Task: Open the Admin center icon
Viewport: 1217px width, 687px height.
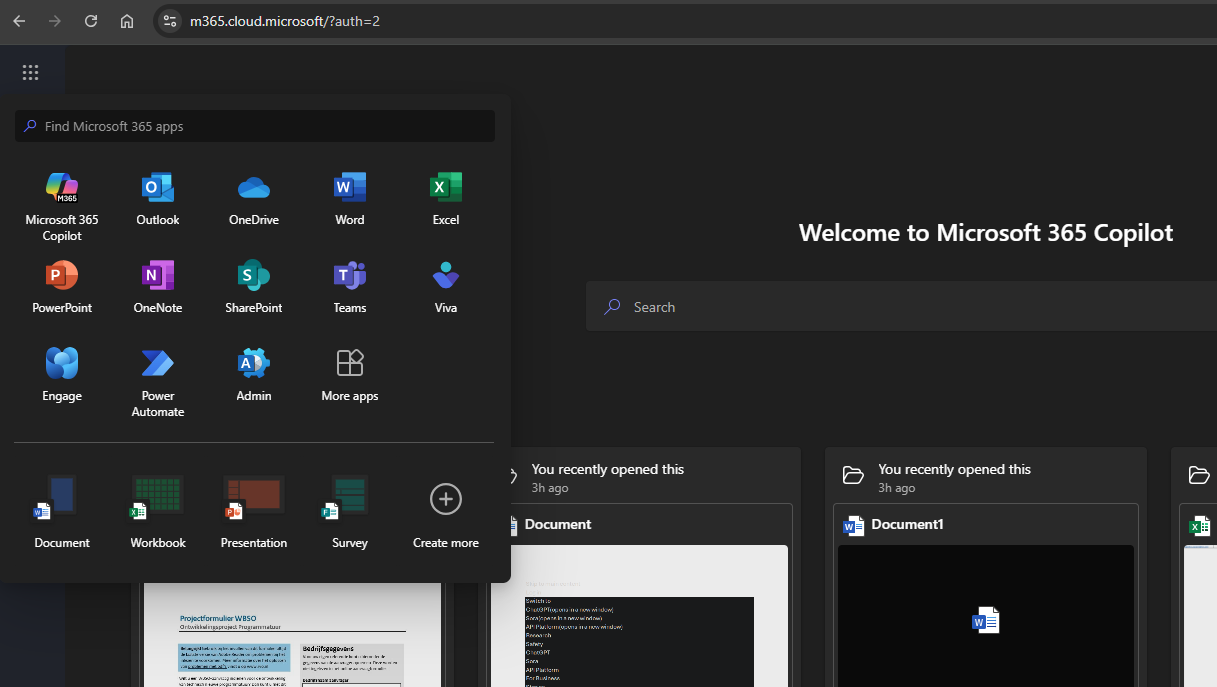Action: pos(254,364)
